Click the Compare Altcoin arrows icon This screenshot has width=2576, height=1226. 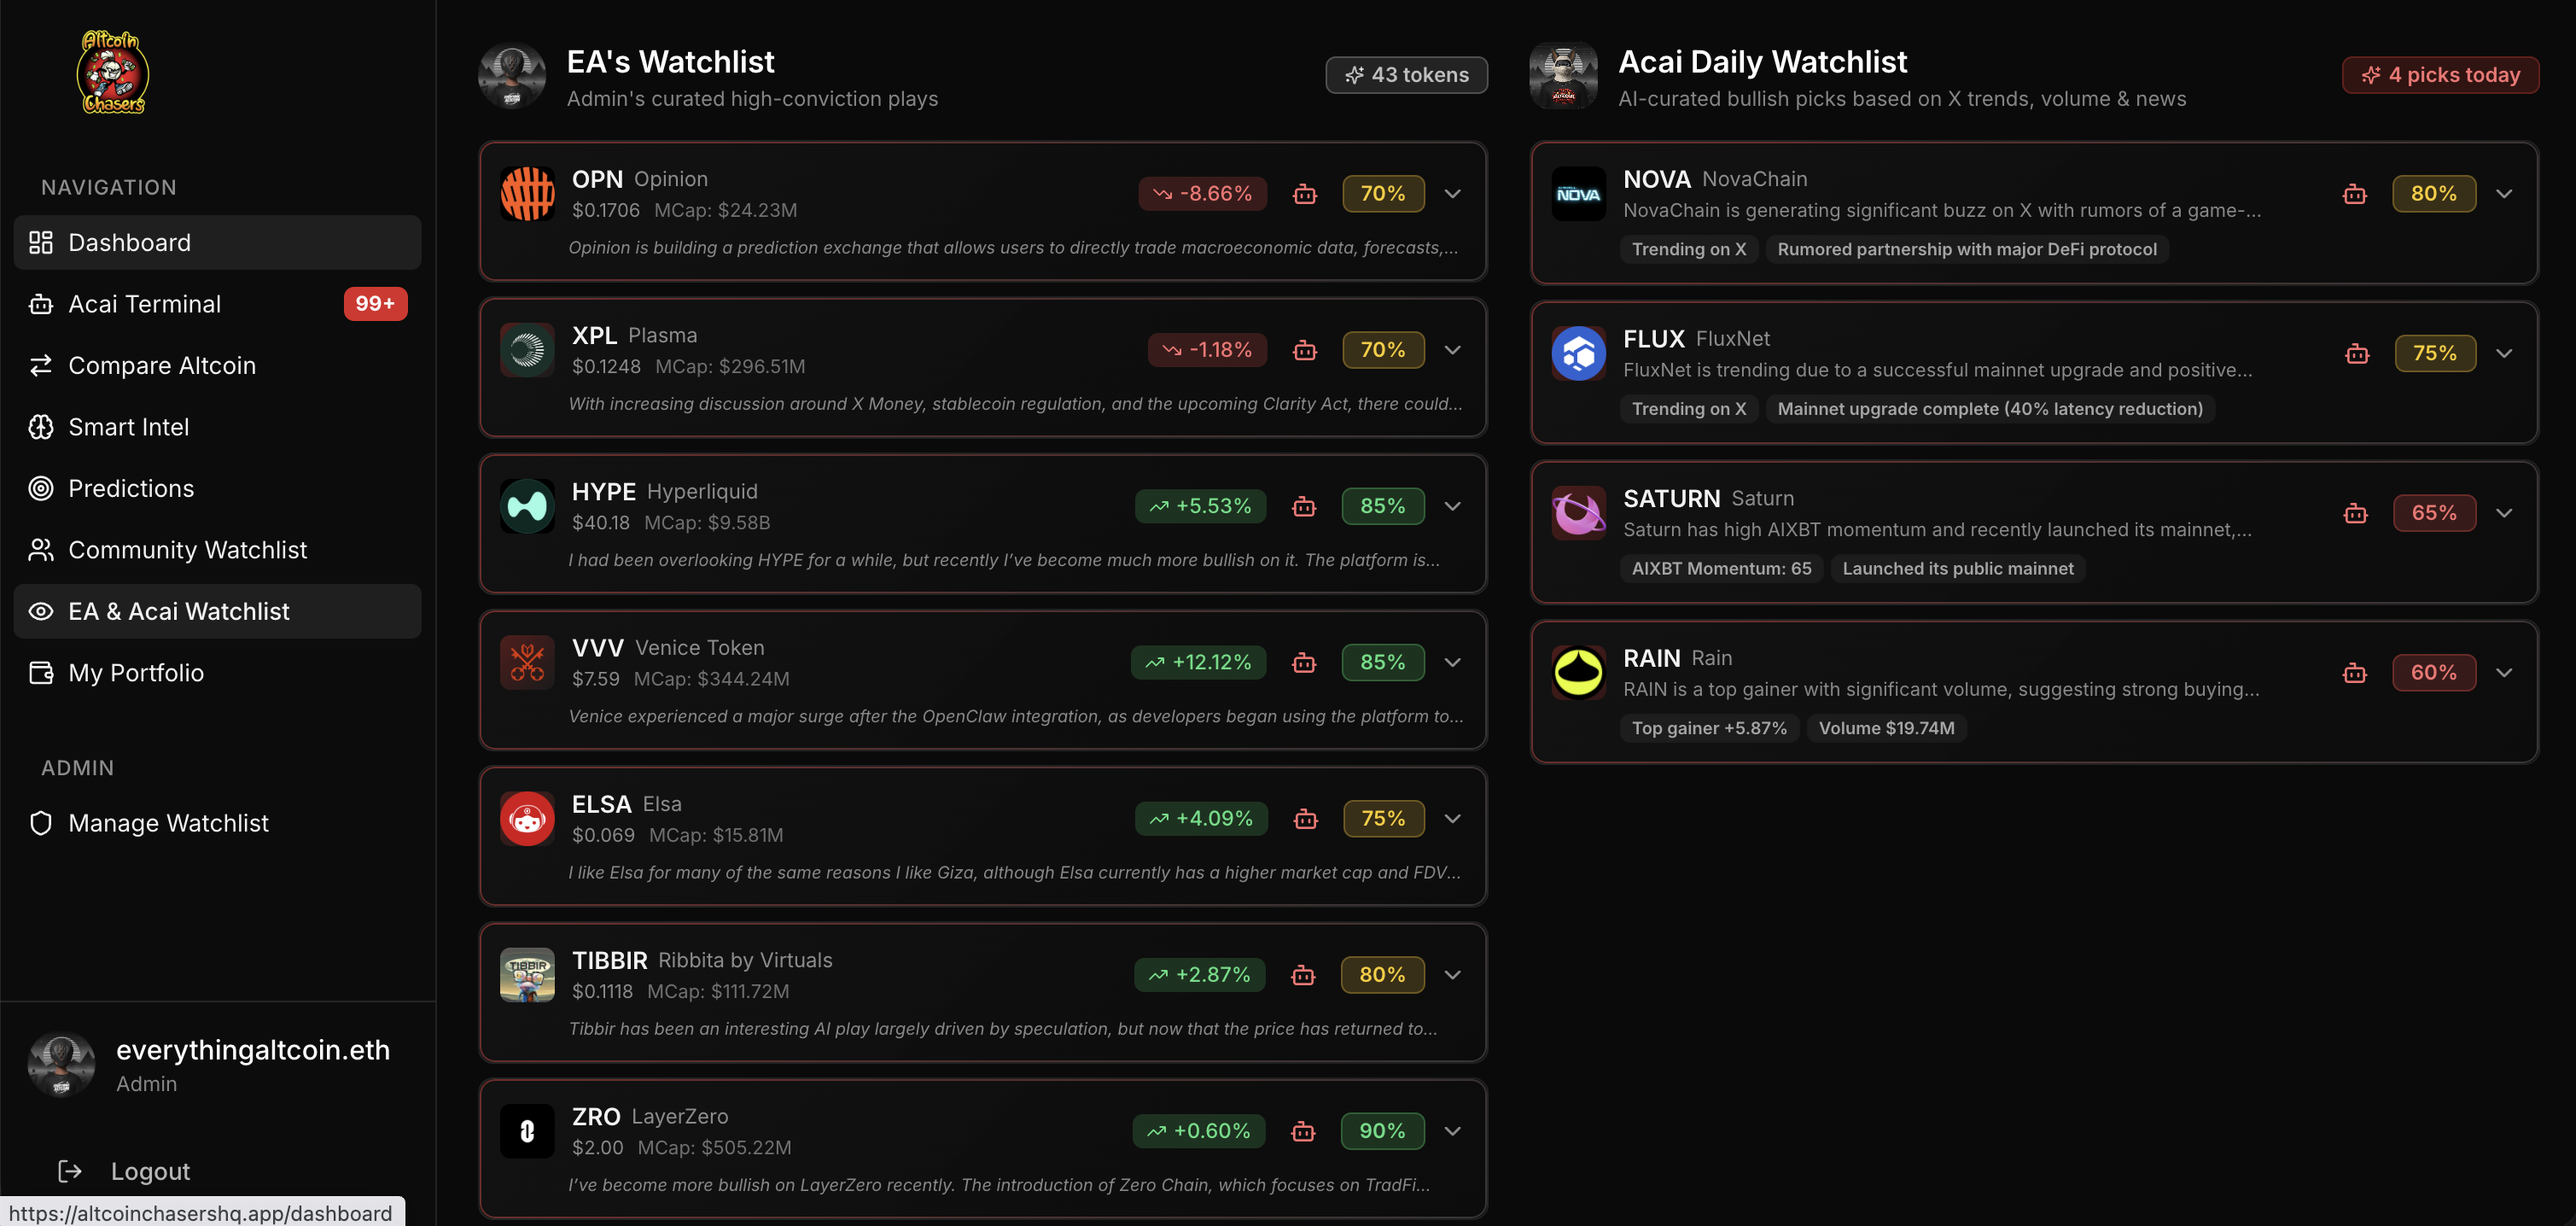40,365
